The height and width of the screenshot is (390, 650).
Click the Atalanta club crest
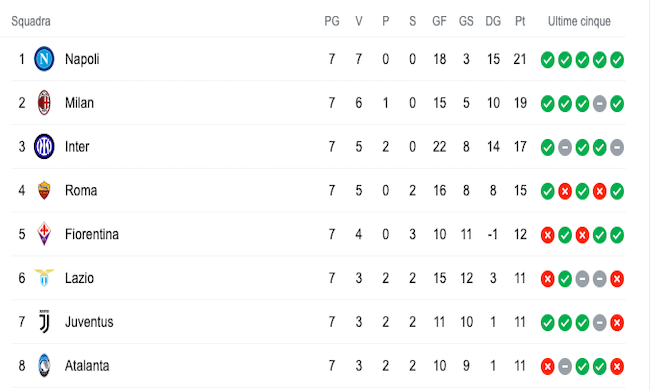(44, 366)
